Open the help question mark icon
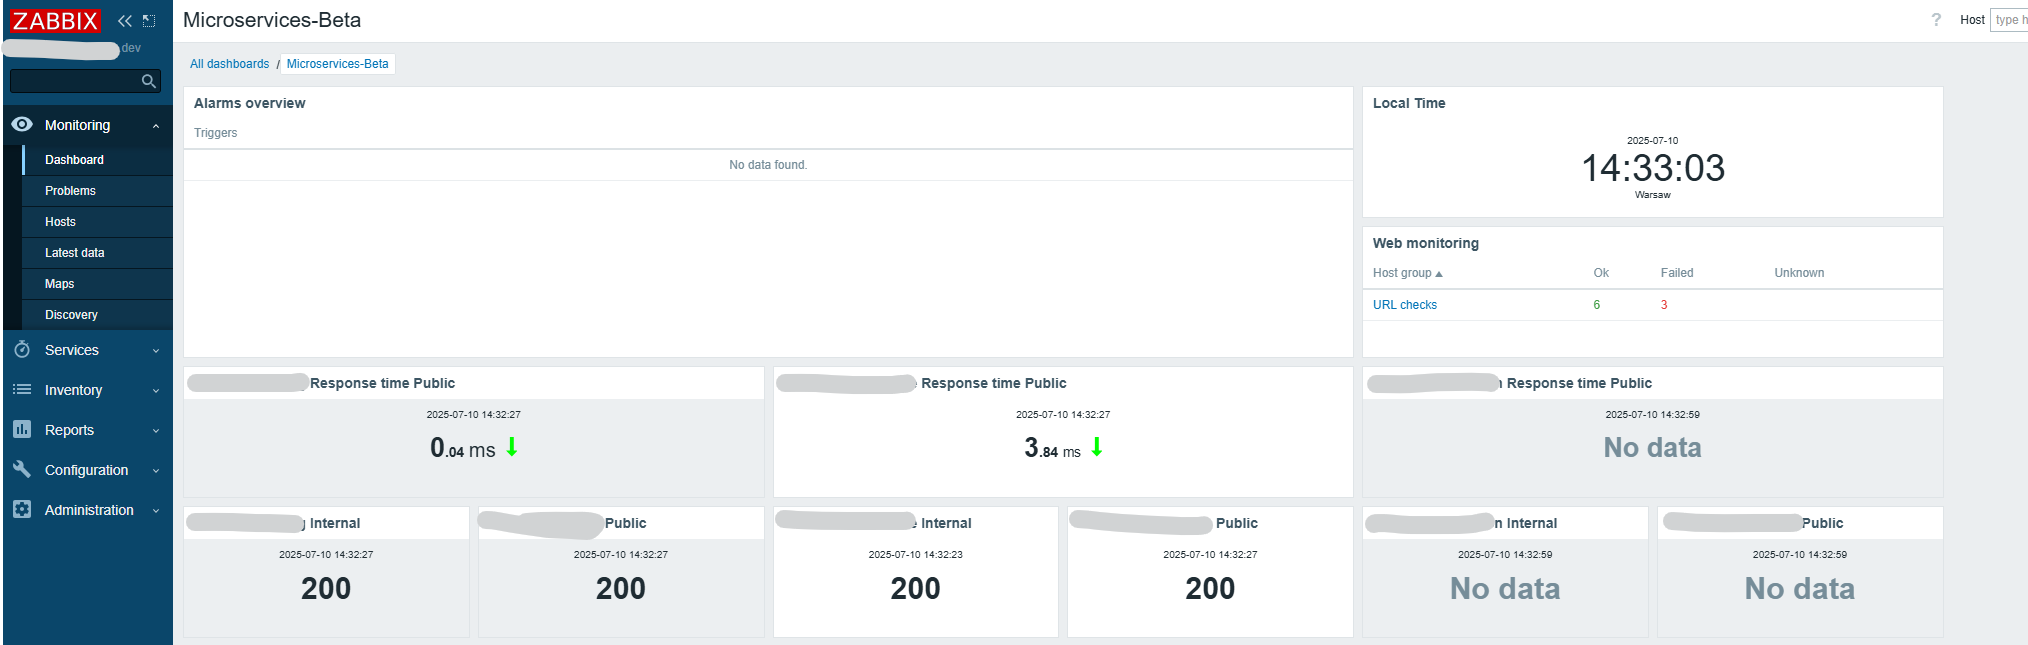Image resolution: width=2028 pixels, height=645 pixels. tap(1936, 20)
